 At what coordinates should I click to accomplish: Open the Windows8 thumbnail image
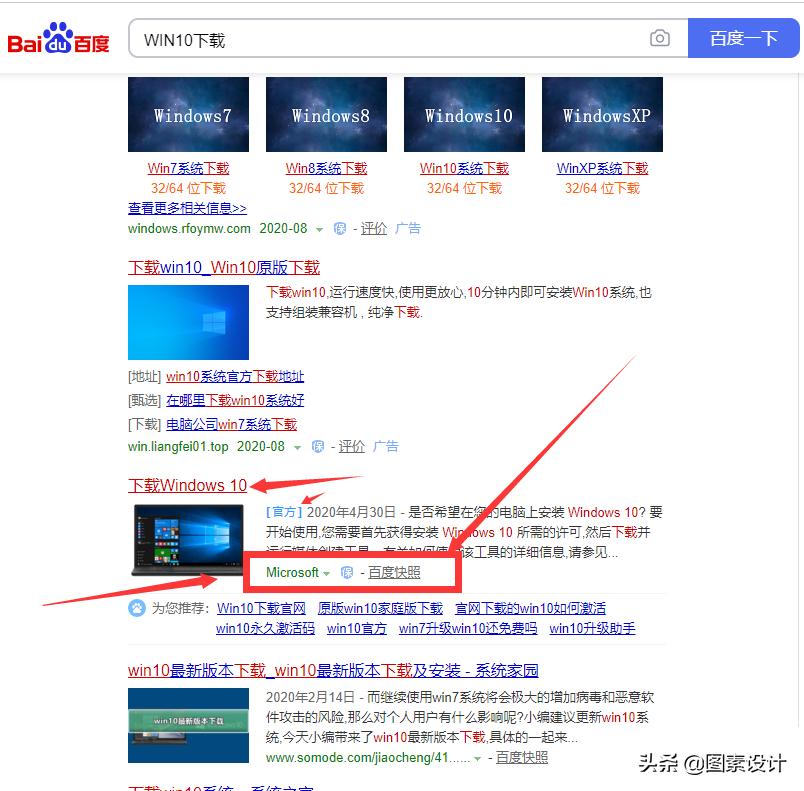click(326, 114)
